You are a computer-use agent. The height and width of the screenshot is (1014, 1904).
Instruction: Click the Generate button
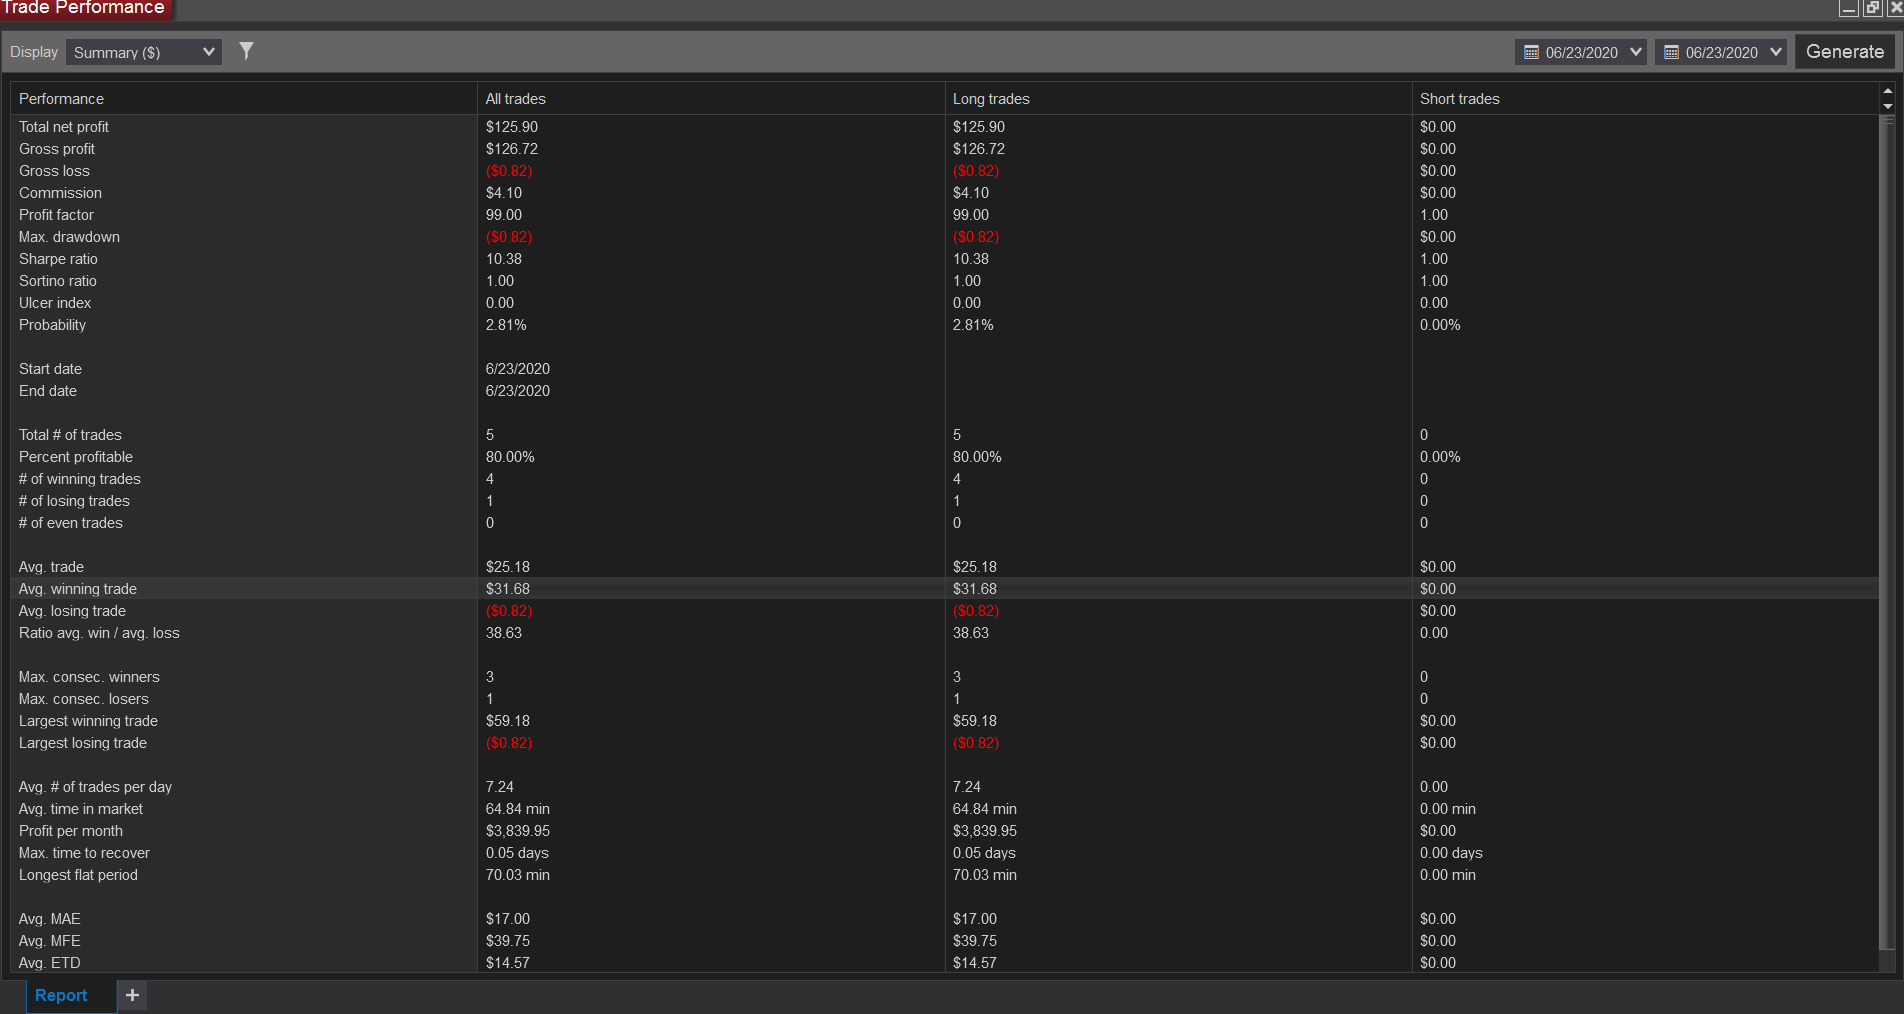coord(1844,52)
